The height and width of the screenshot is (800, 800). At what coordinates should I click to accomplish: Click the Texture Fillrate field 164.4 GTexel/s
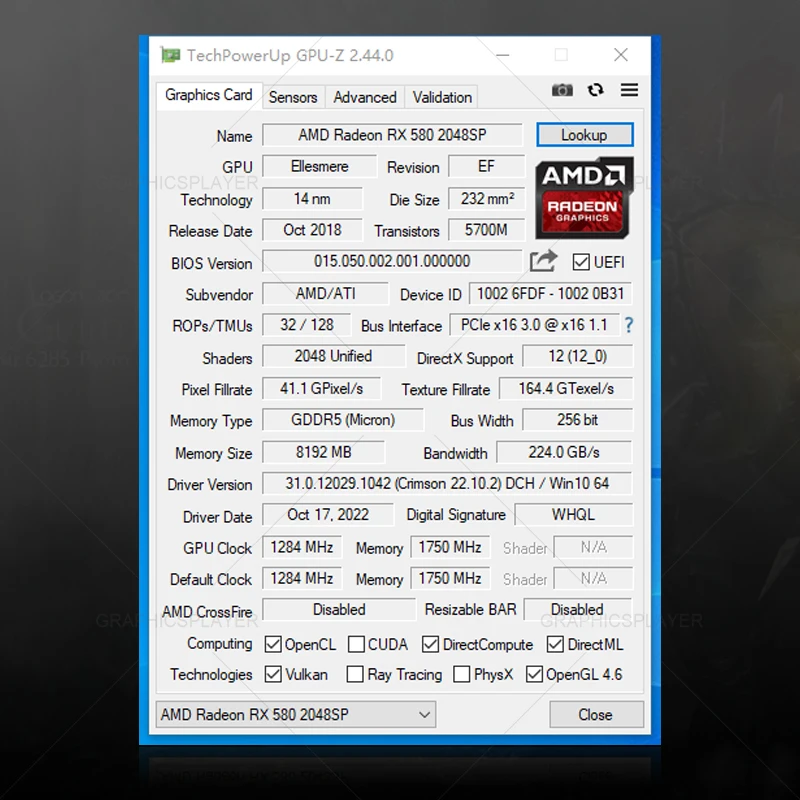566,389
